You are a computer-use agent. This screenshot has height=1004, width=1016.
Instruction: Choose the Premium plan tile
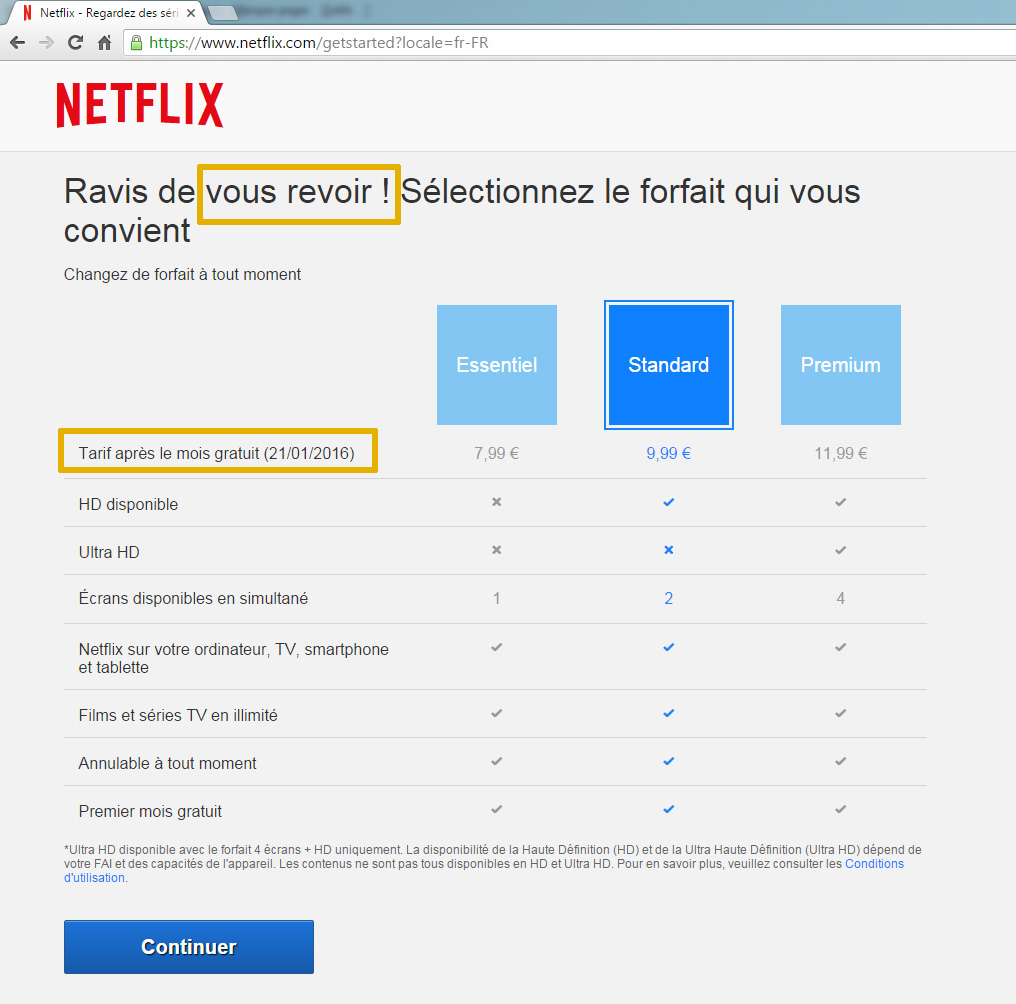point(840,365)
